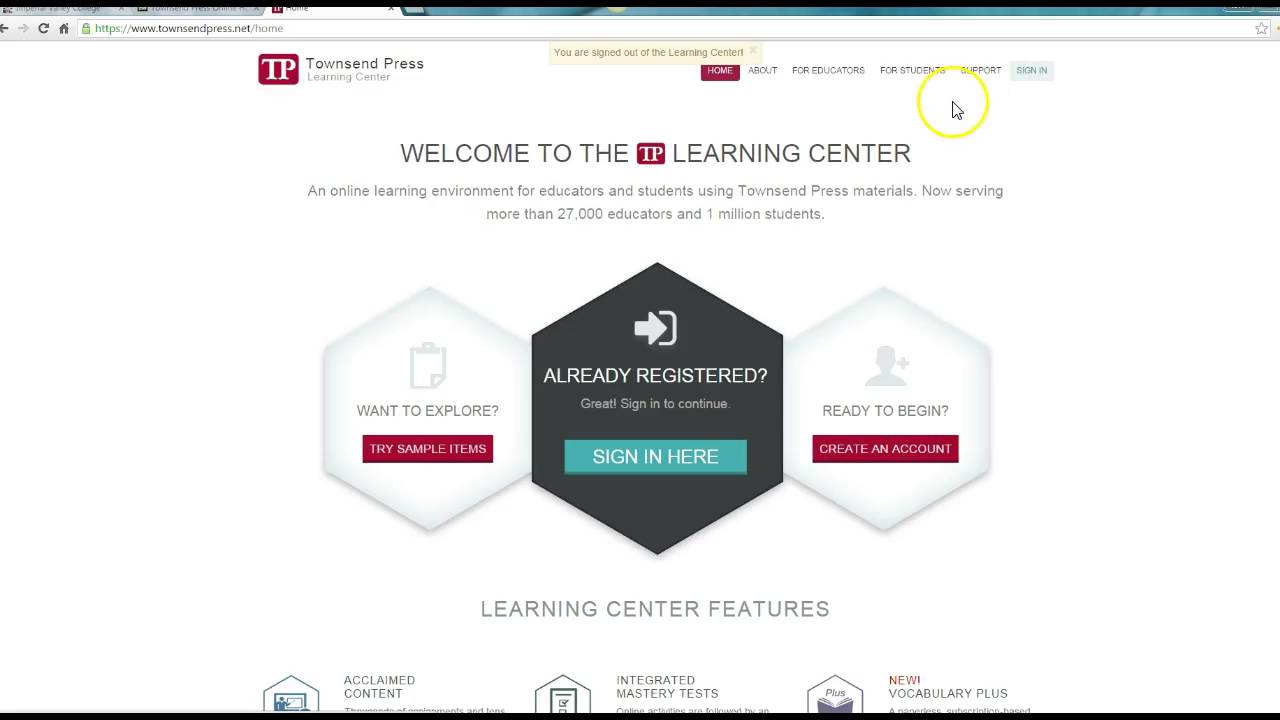Click the Vocabulary Plus heading

point(948,694)
